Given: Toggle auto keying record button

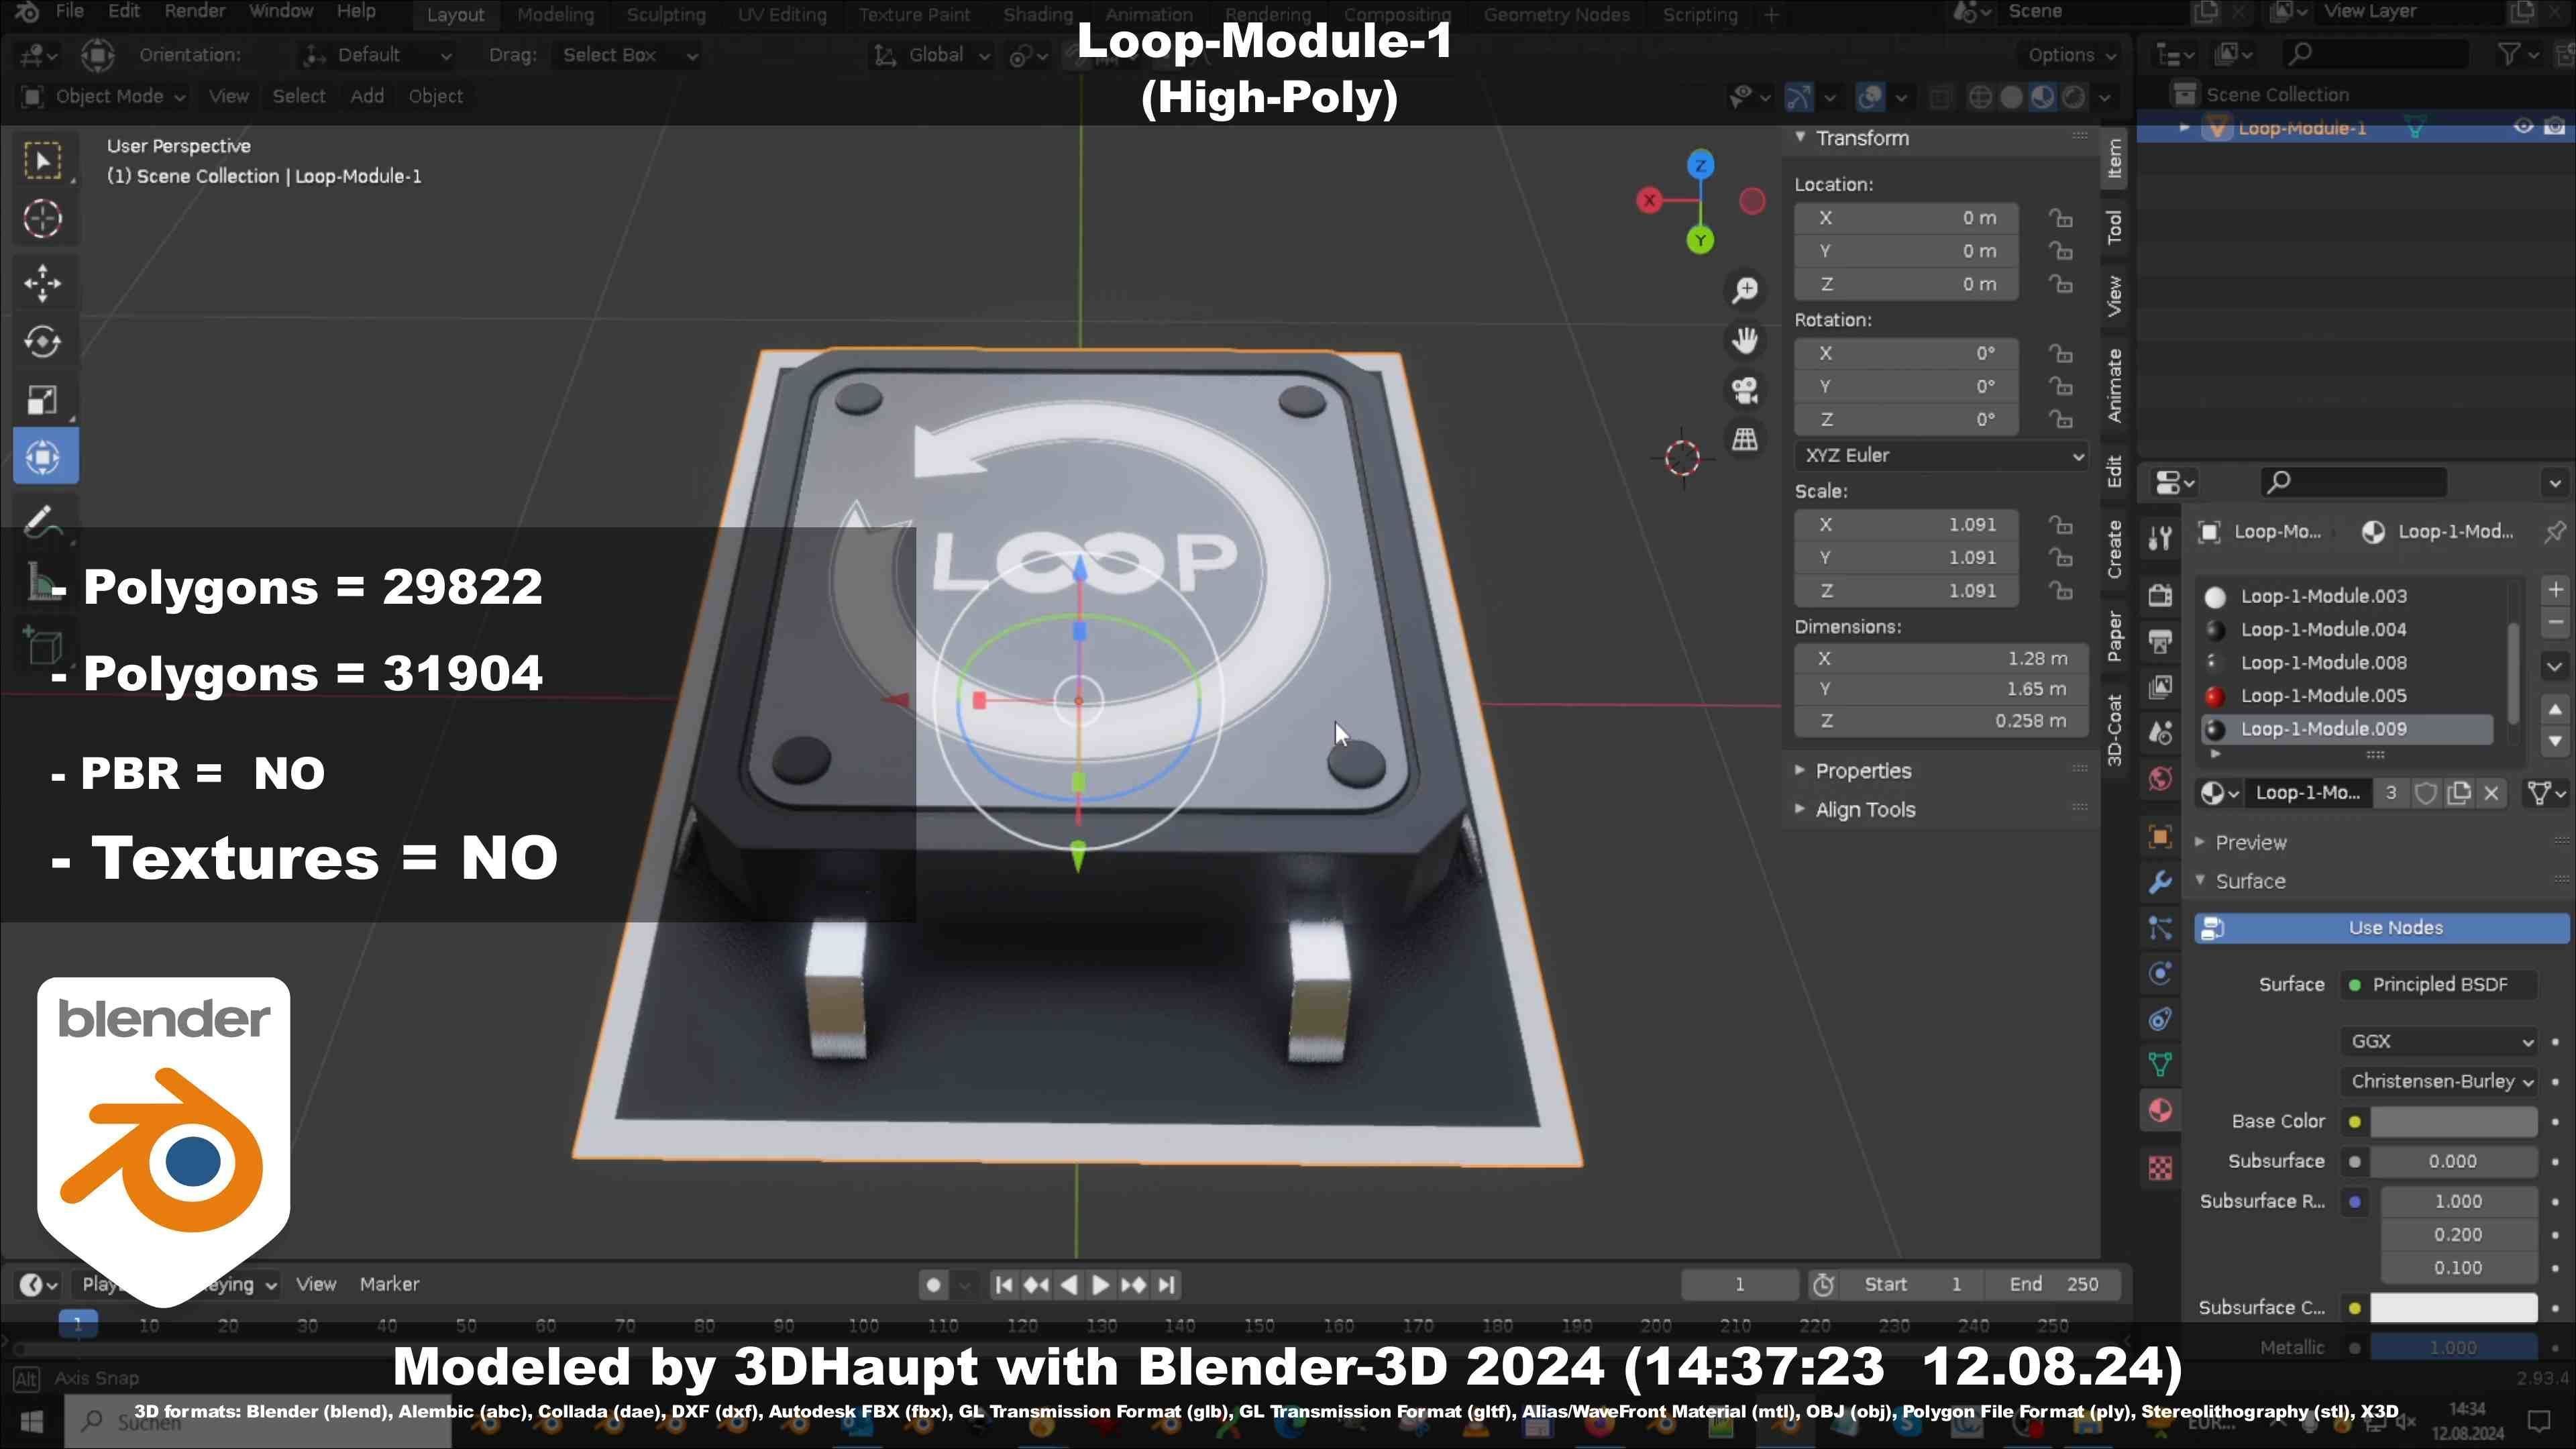Looking at the screenshot, I should click(x=933, y=1285).
